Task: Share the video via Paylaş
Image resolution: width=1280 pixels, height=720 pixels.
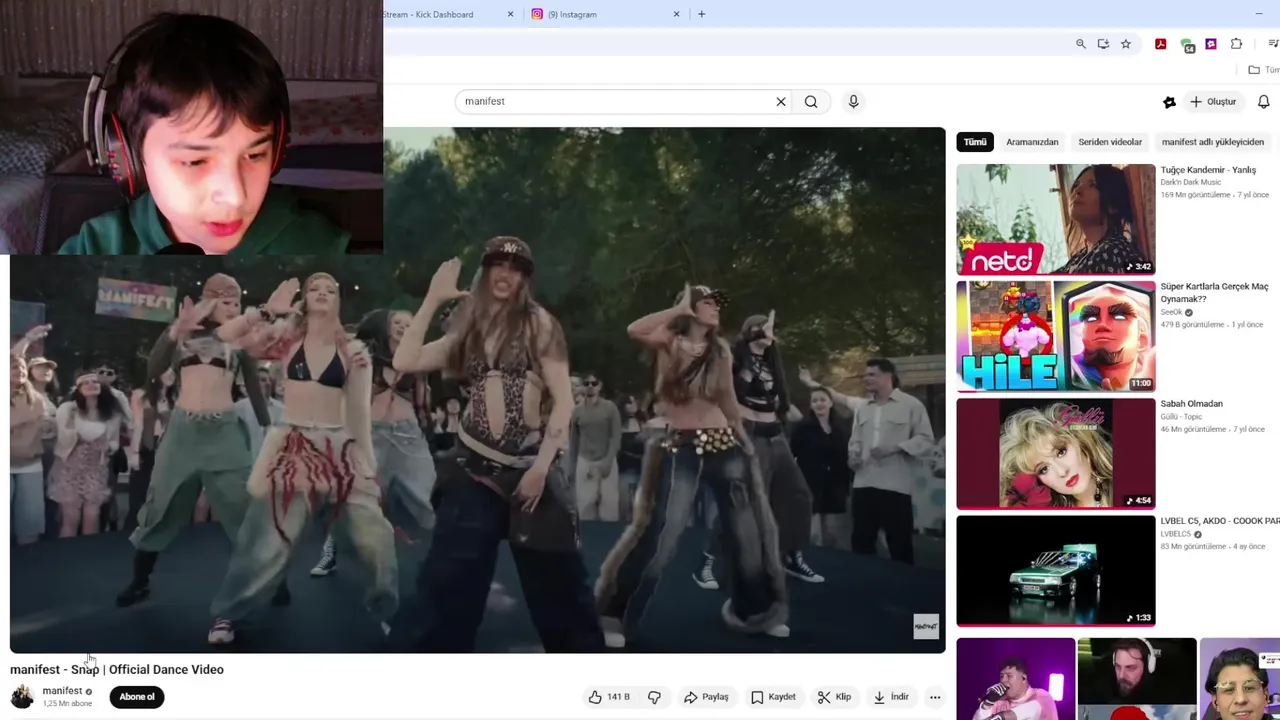Action: 706,697
